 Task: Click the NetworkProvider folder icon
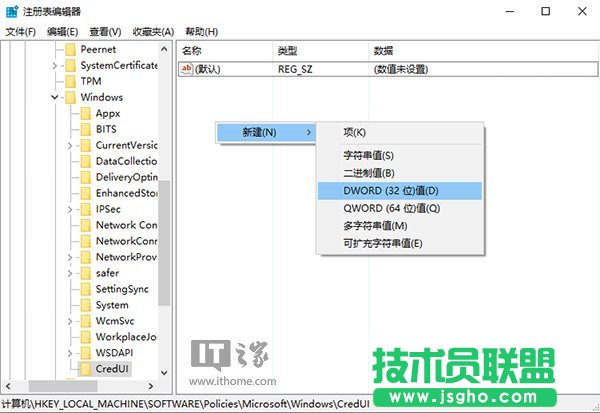(86, 257)
